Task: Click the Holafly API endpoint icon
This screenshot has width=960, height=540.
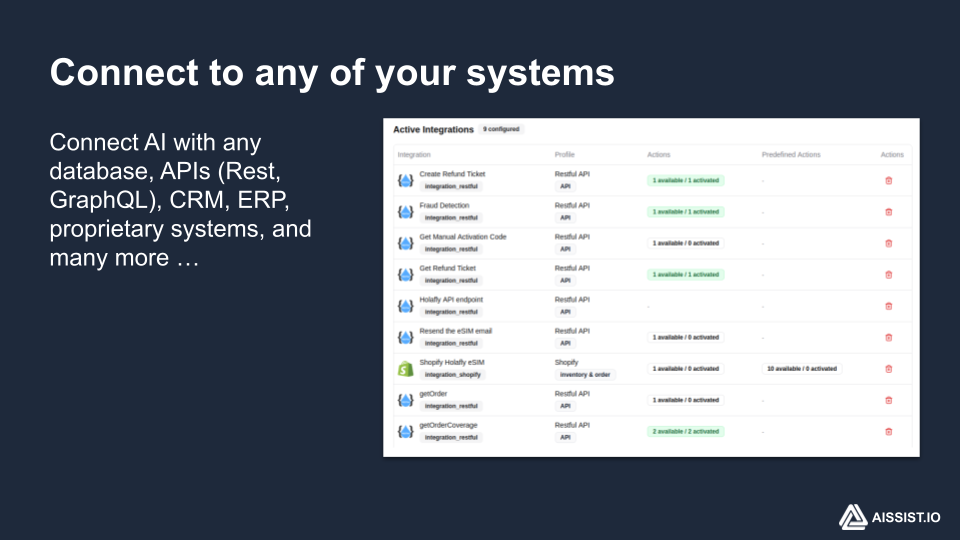Action: pyautogui.click(x=405, y=306)
